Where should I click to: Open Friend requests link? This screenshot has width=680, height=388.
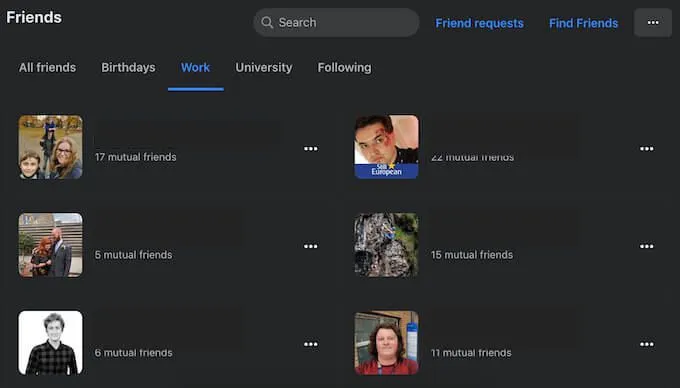479,23
